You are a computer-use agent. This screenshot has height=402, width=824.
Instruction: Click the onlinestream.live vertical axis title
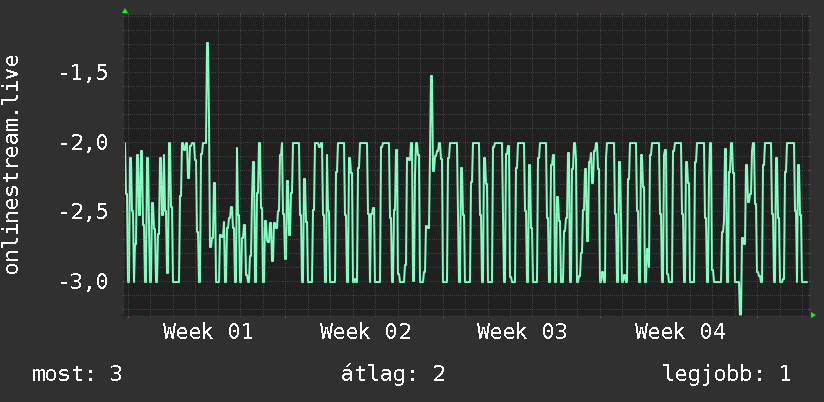click(11, 164)
